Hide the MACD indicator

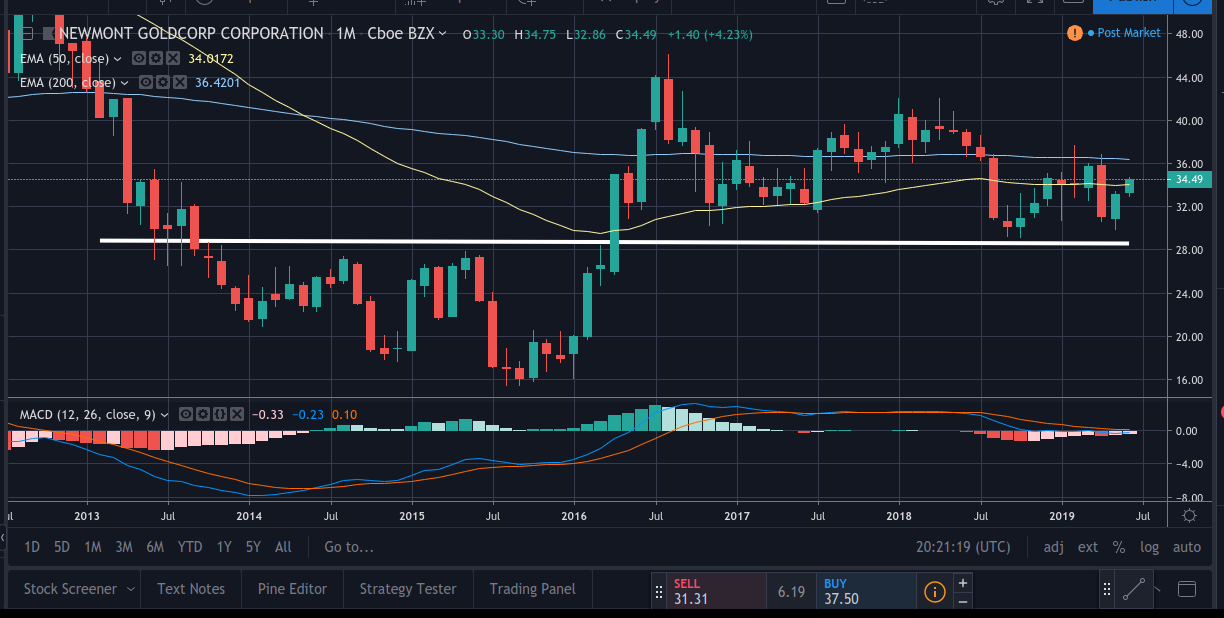(185, 414)
